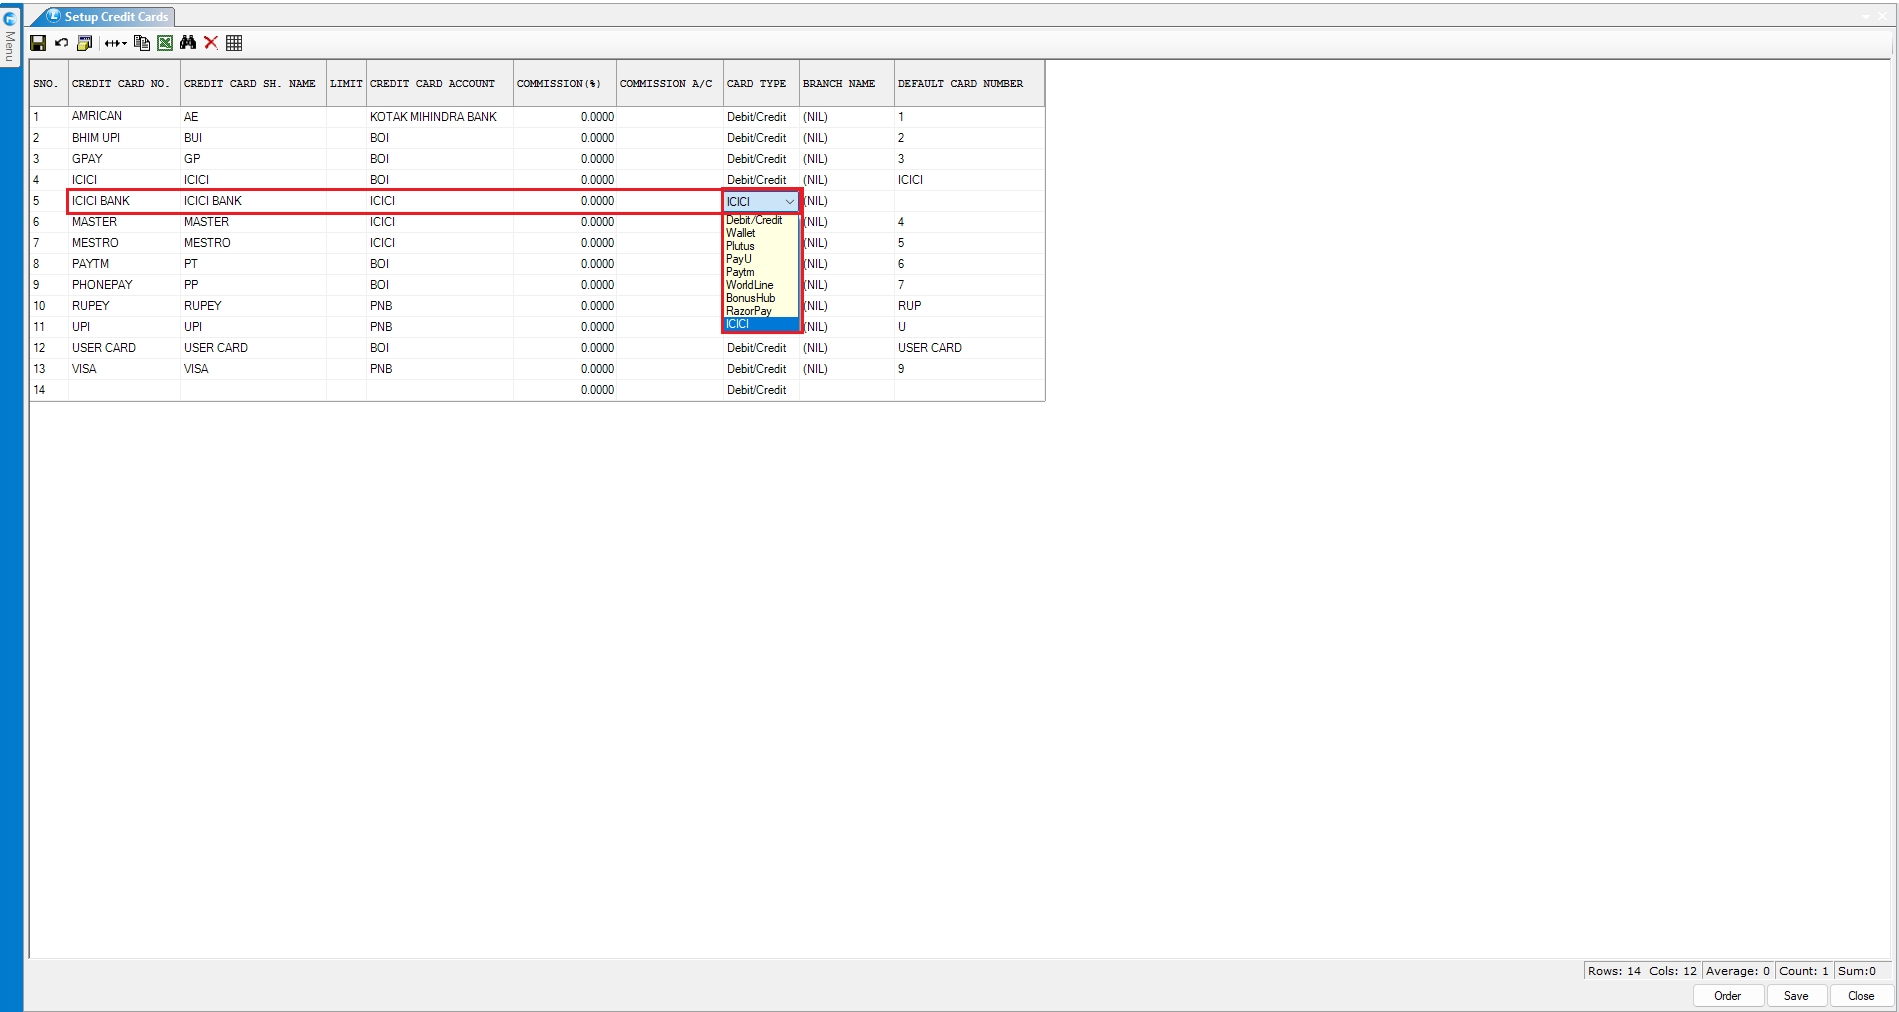Click the red X delete icon
This screenshot has height=1012, width=1899.
tap(211, 43)
